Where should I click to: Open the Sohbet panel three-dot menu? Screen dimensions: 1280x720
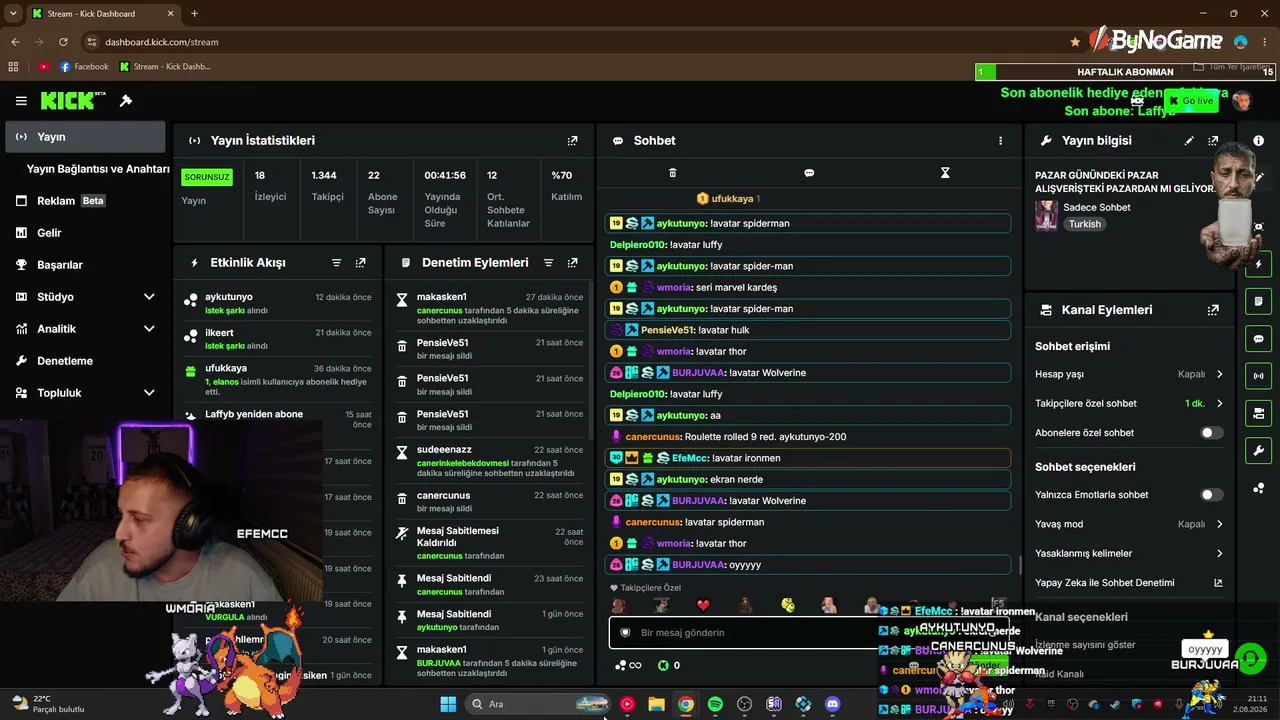[1000, 141]
